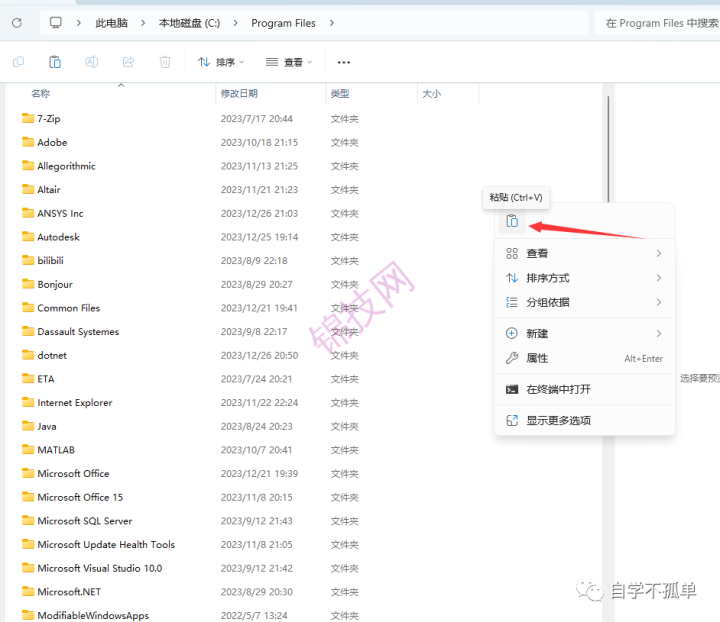Select 在终端中打开 in the context menu
Image resolution: width=720 pixels, height=622 pixels.
(585, 389)
